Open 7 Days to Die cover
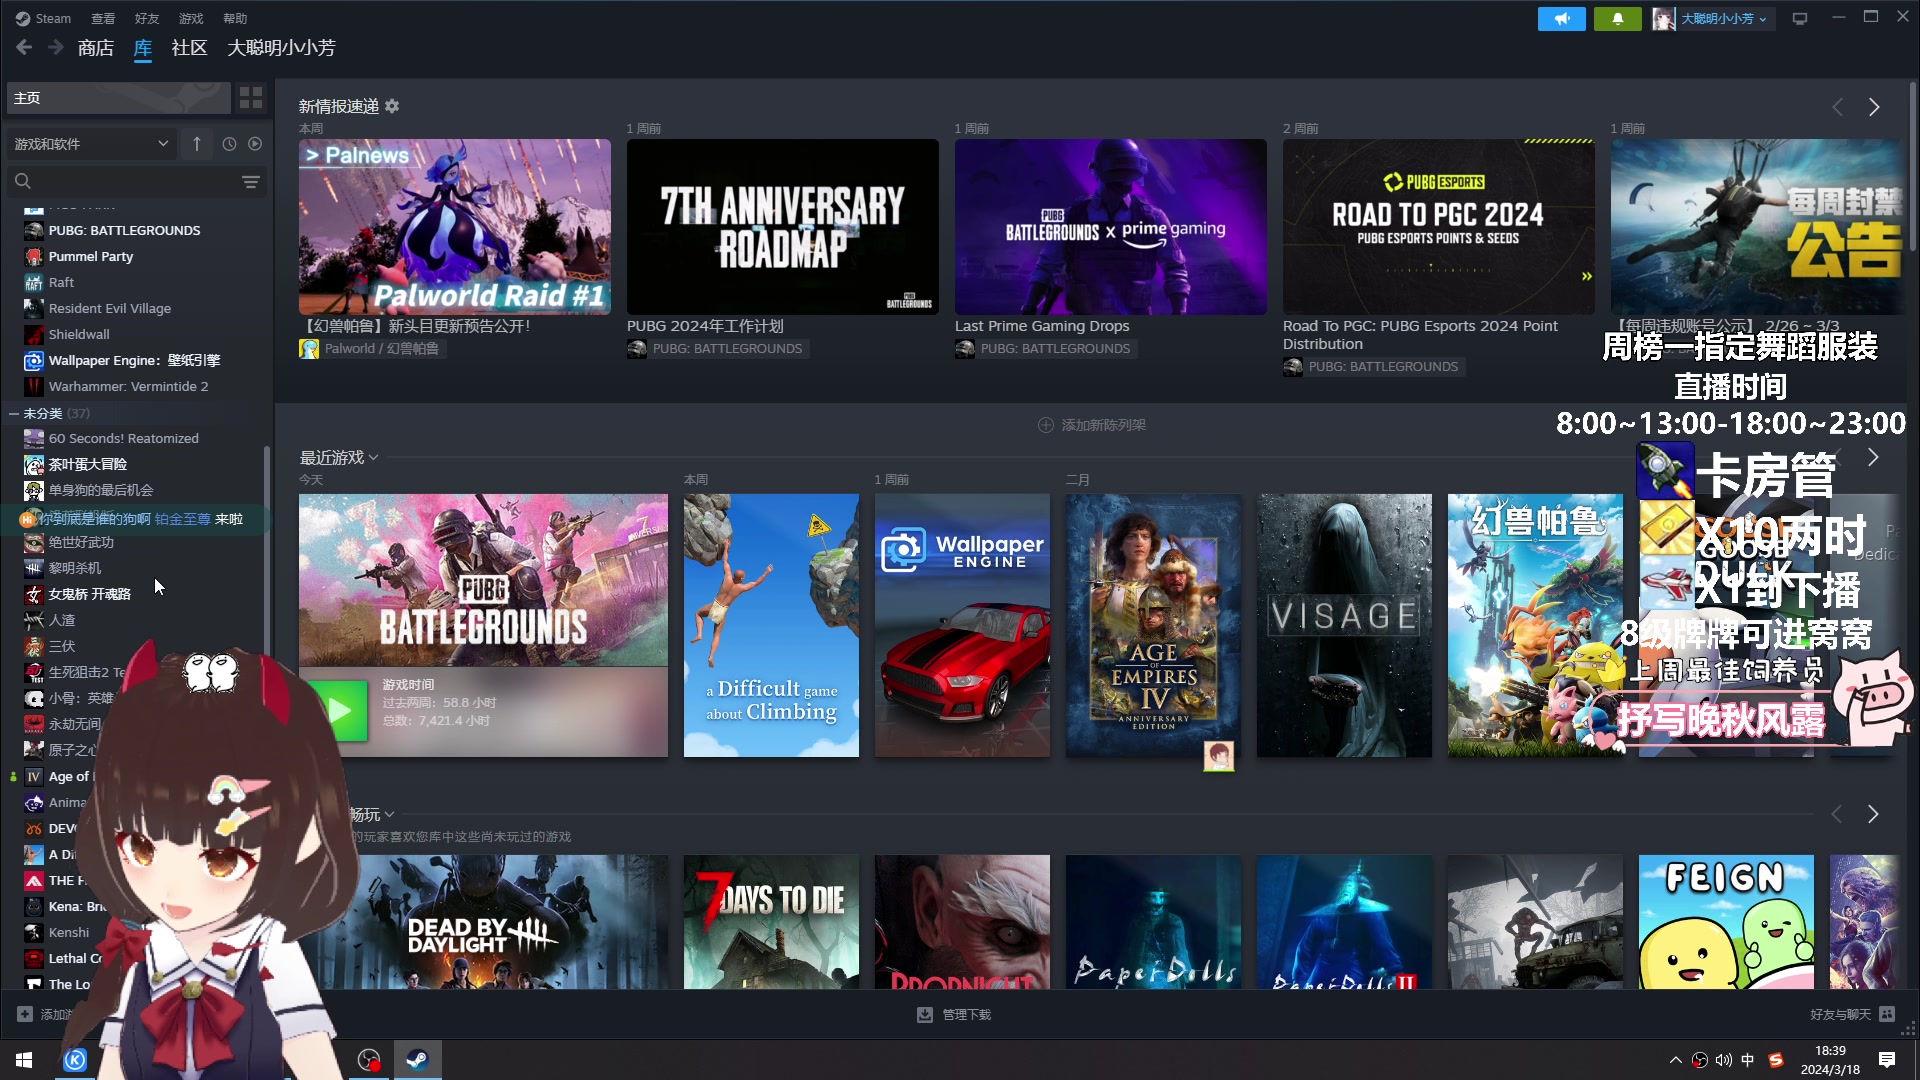The width and height of the screenshot is (1920, 1080). tap(771, 922)
